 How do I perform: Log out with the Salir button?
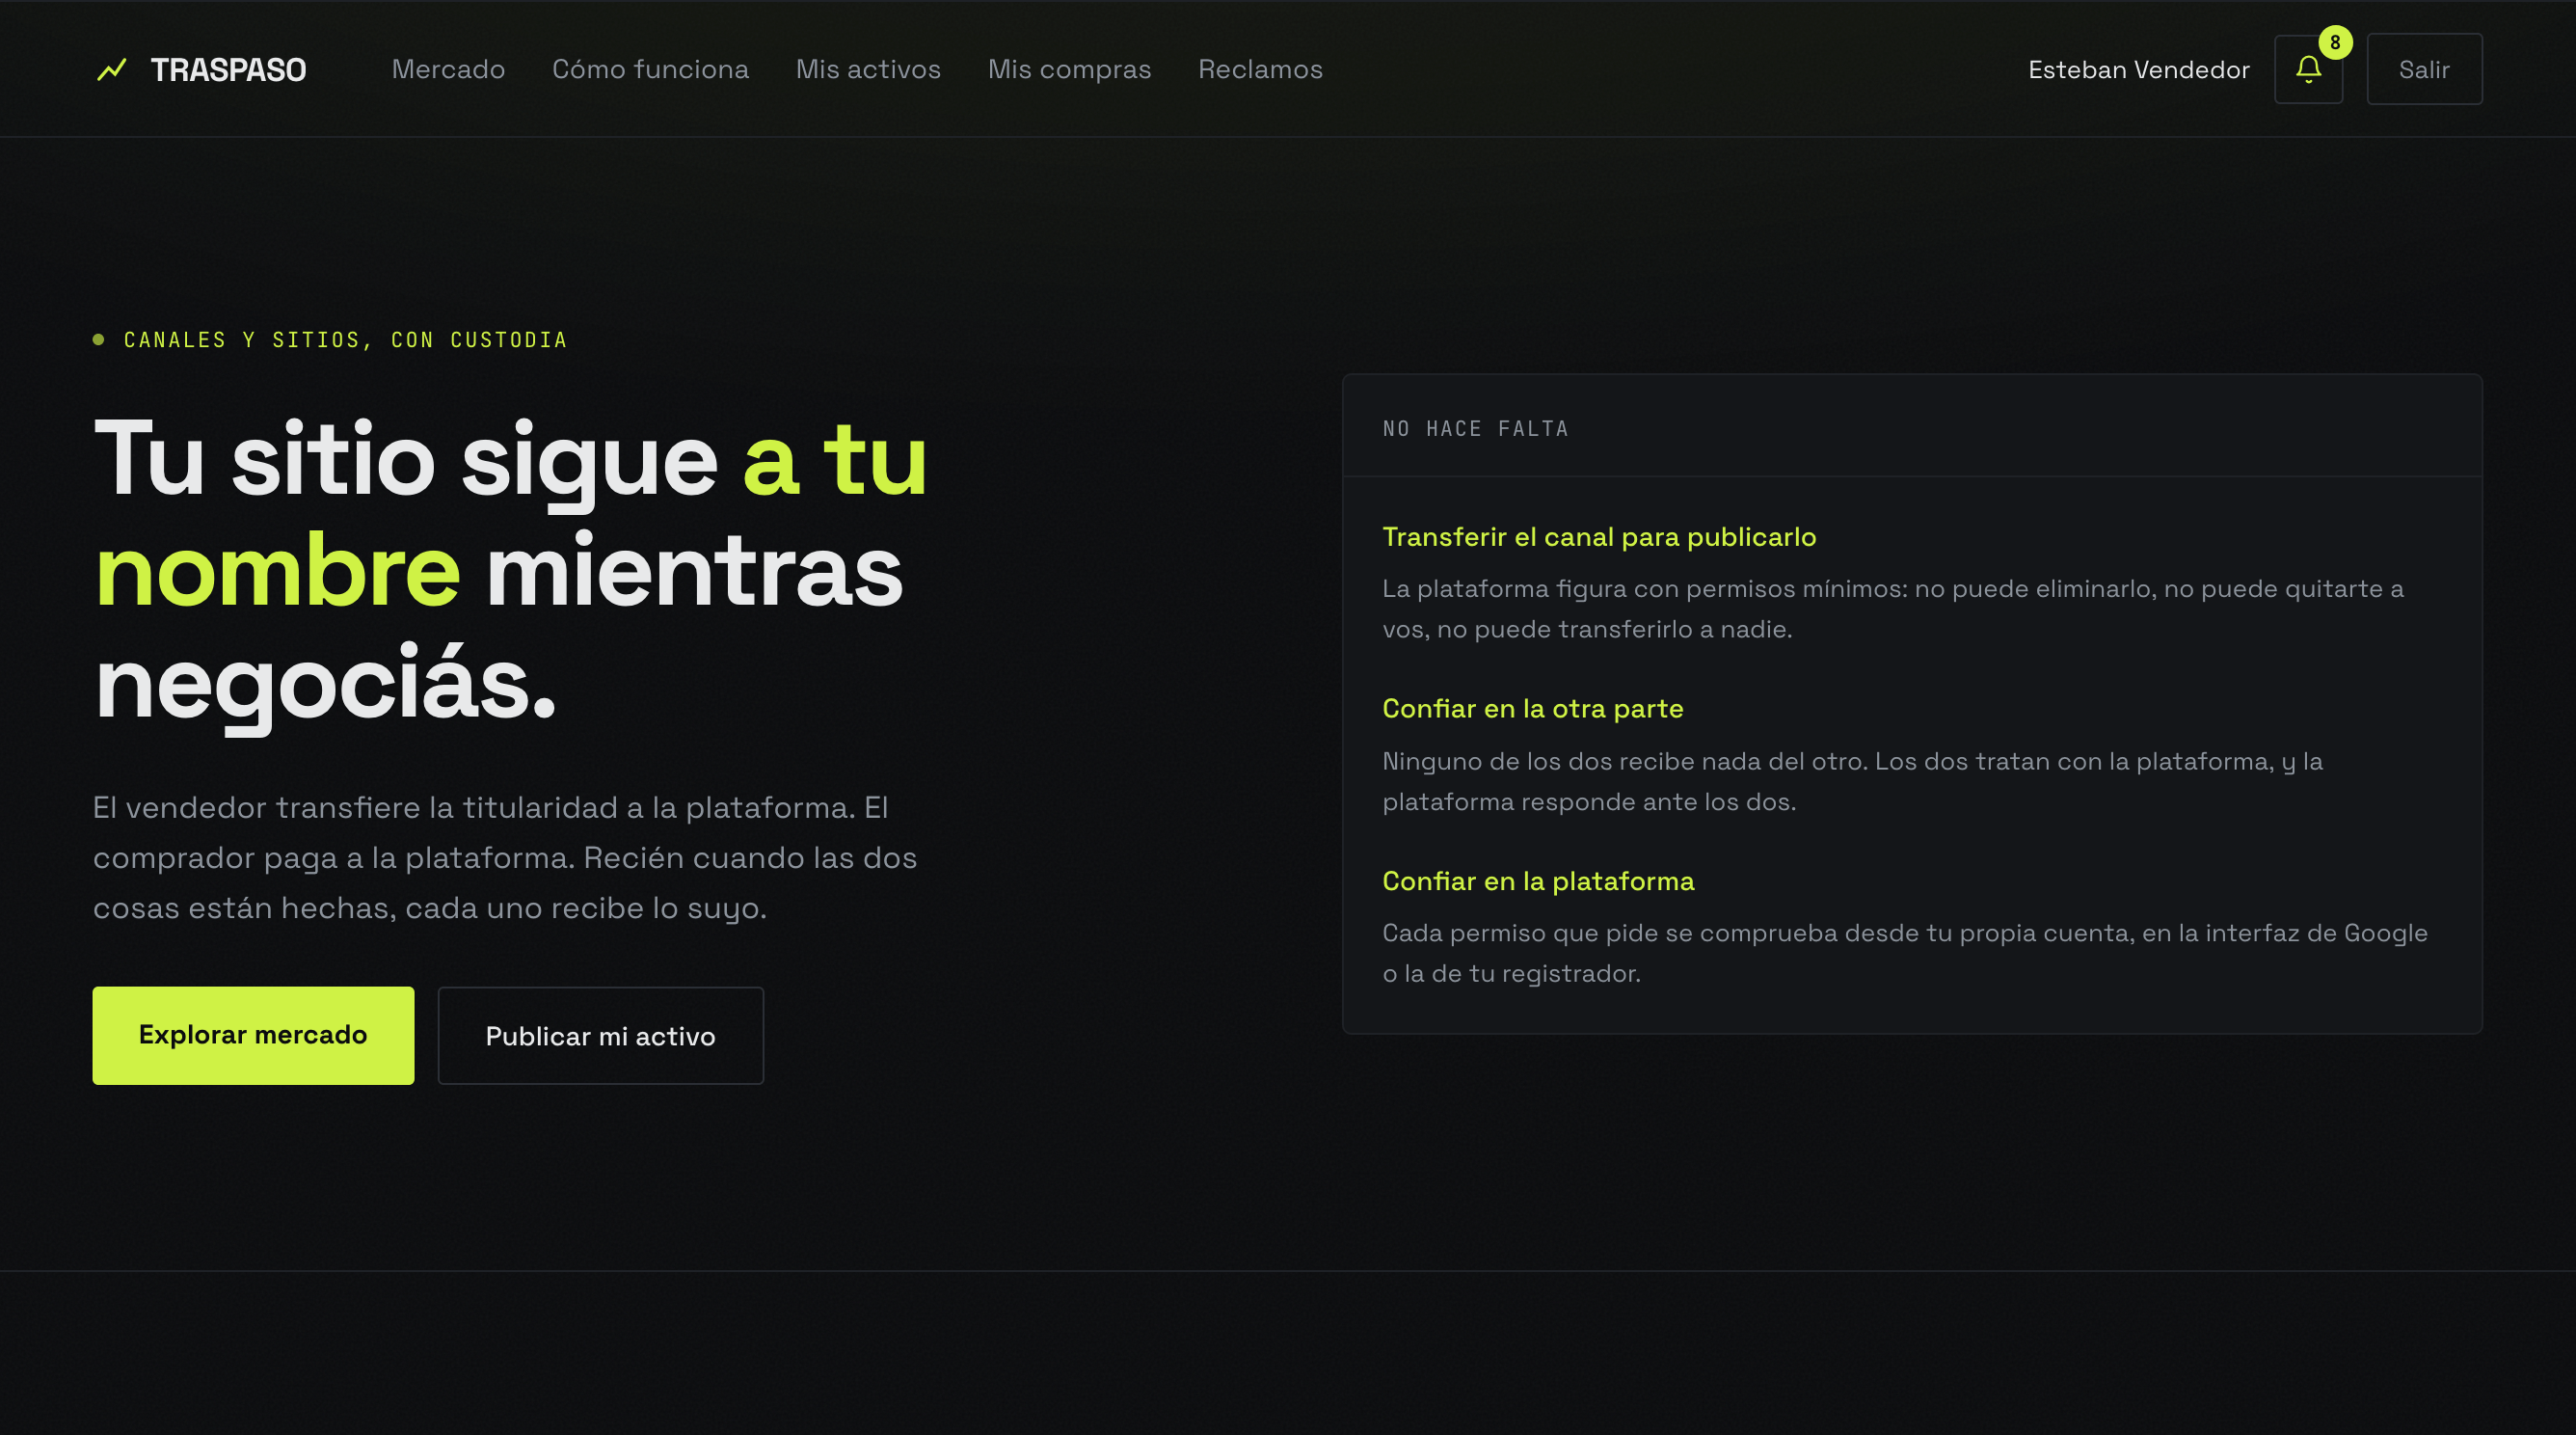(x=2424, y=69)
